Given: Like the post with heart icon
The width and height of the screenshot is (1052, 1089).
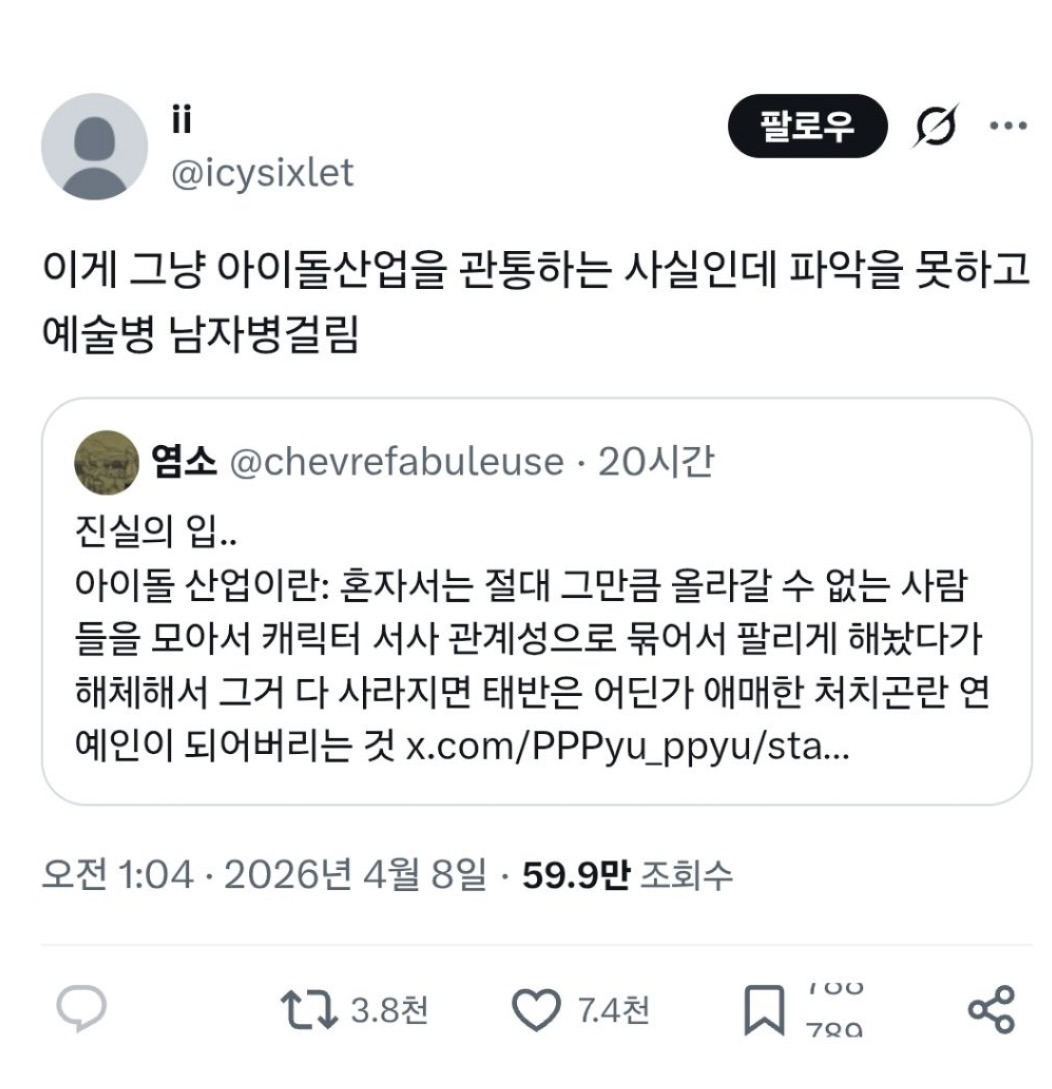Looking at the screenshot, I should [x=536, y=1010].
